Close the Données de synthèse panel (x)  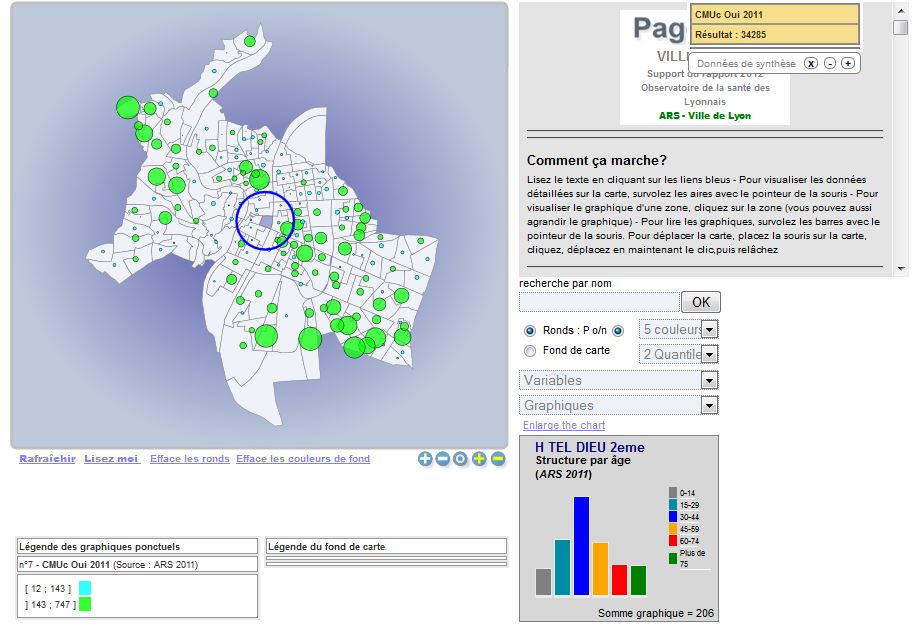coord(811,63)
